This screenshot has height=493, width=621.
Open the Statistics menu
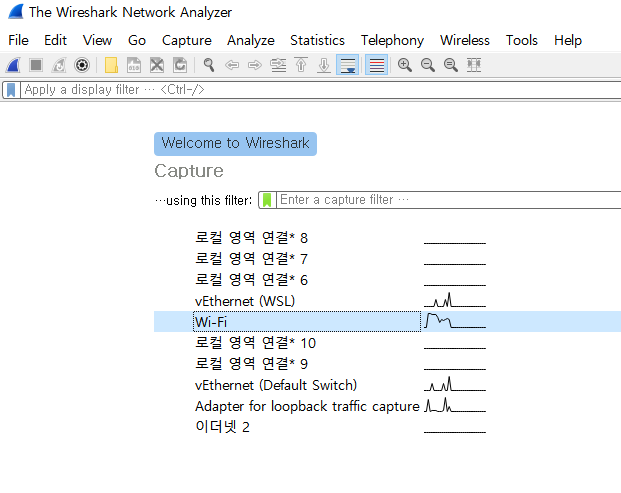(x=317, y=40)
